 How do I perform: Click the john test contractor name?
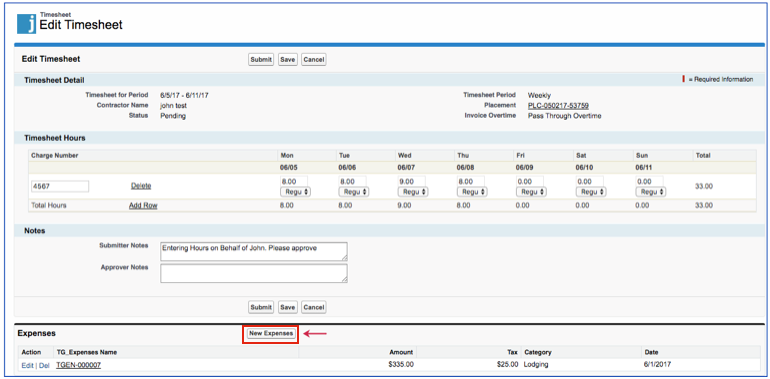(173, 106)
